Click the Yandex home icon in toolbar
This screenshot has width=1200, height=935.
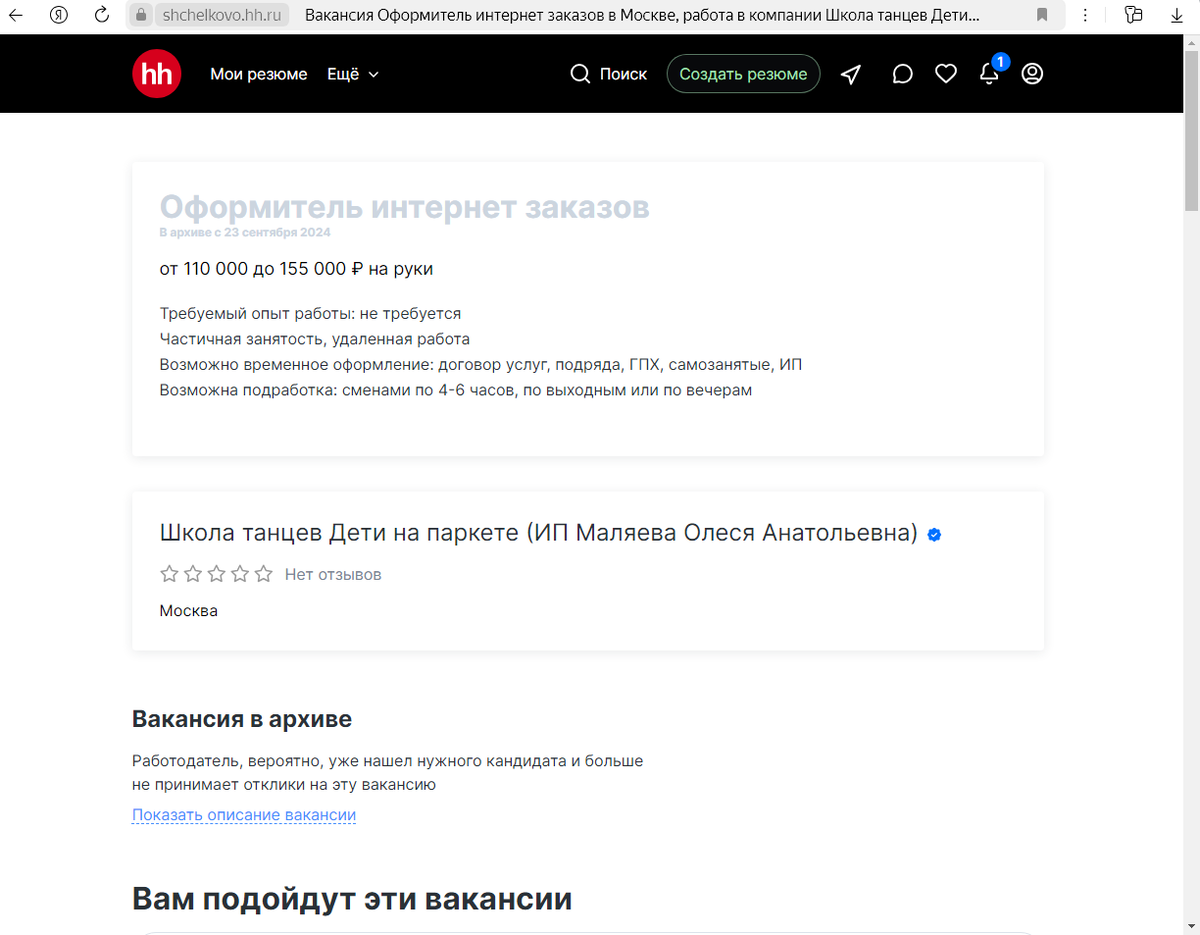click(x=58, y=15)
